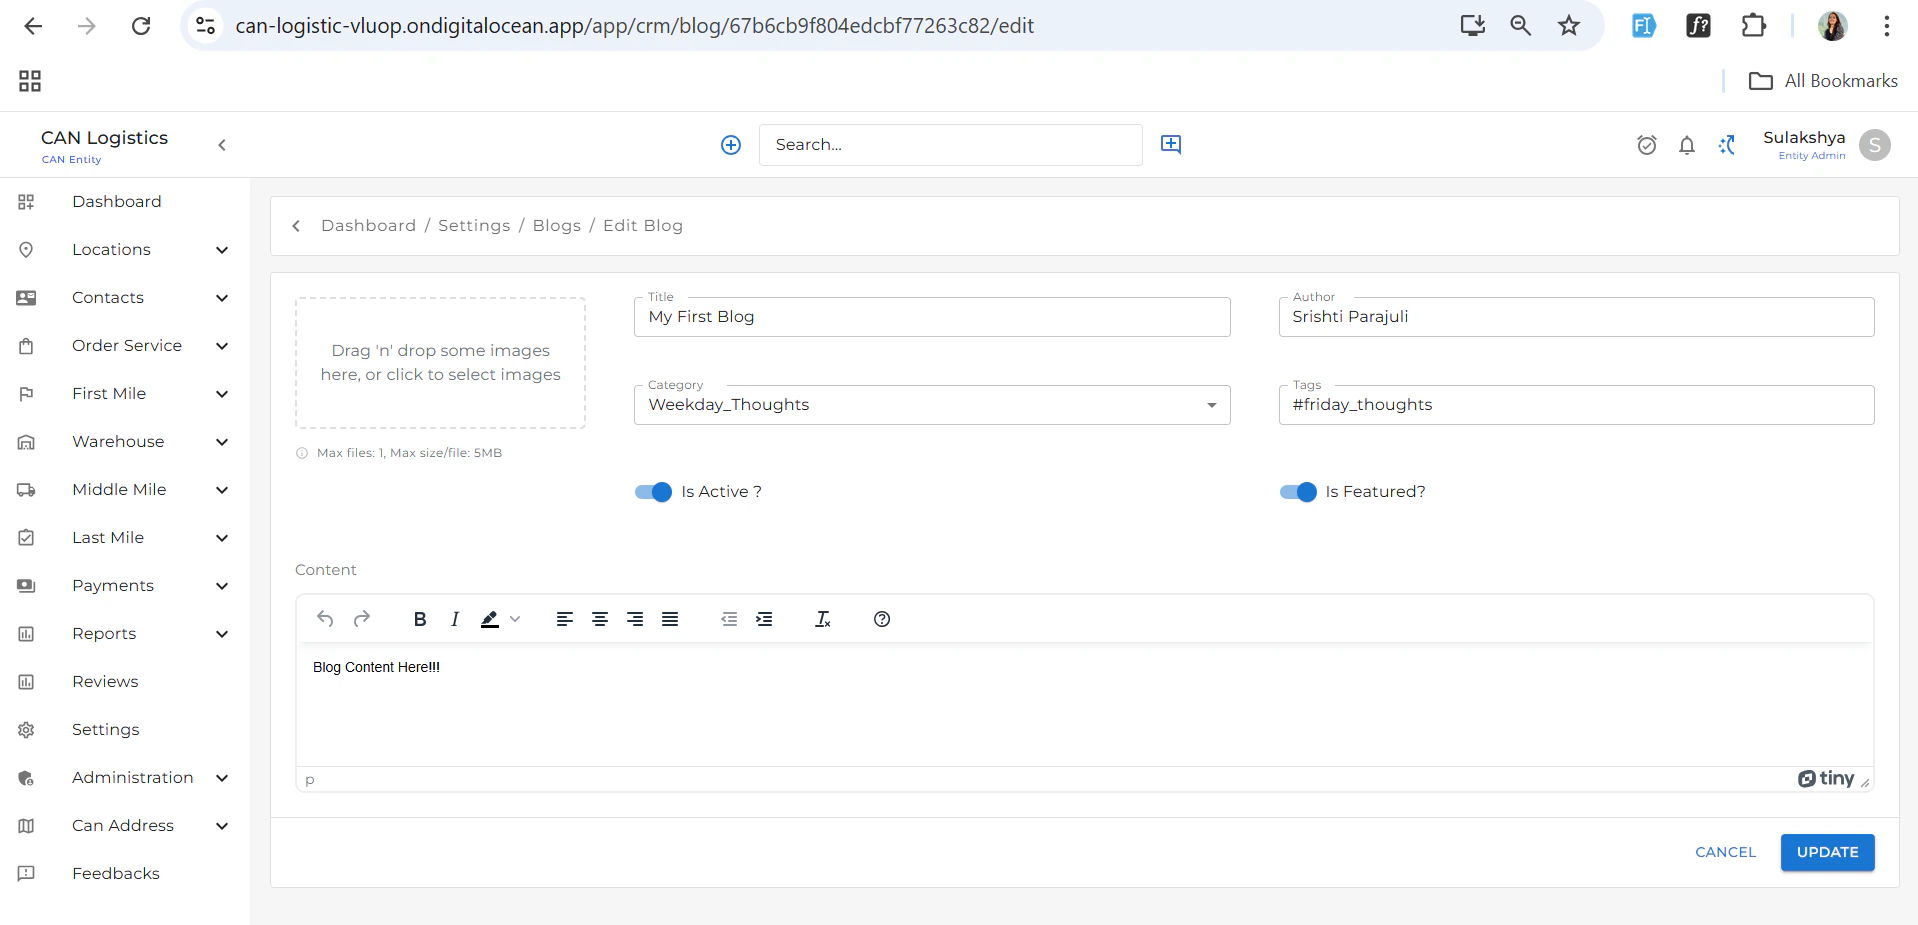Click the Tags input field
The width and height of the screenshot is (1918, 925).
[x=1576, y=405]
